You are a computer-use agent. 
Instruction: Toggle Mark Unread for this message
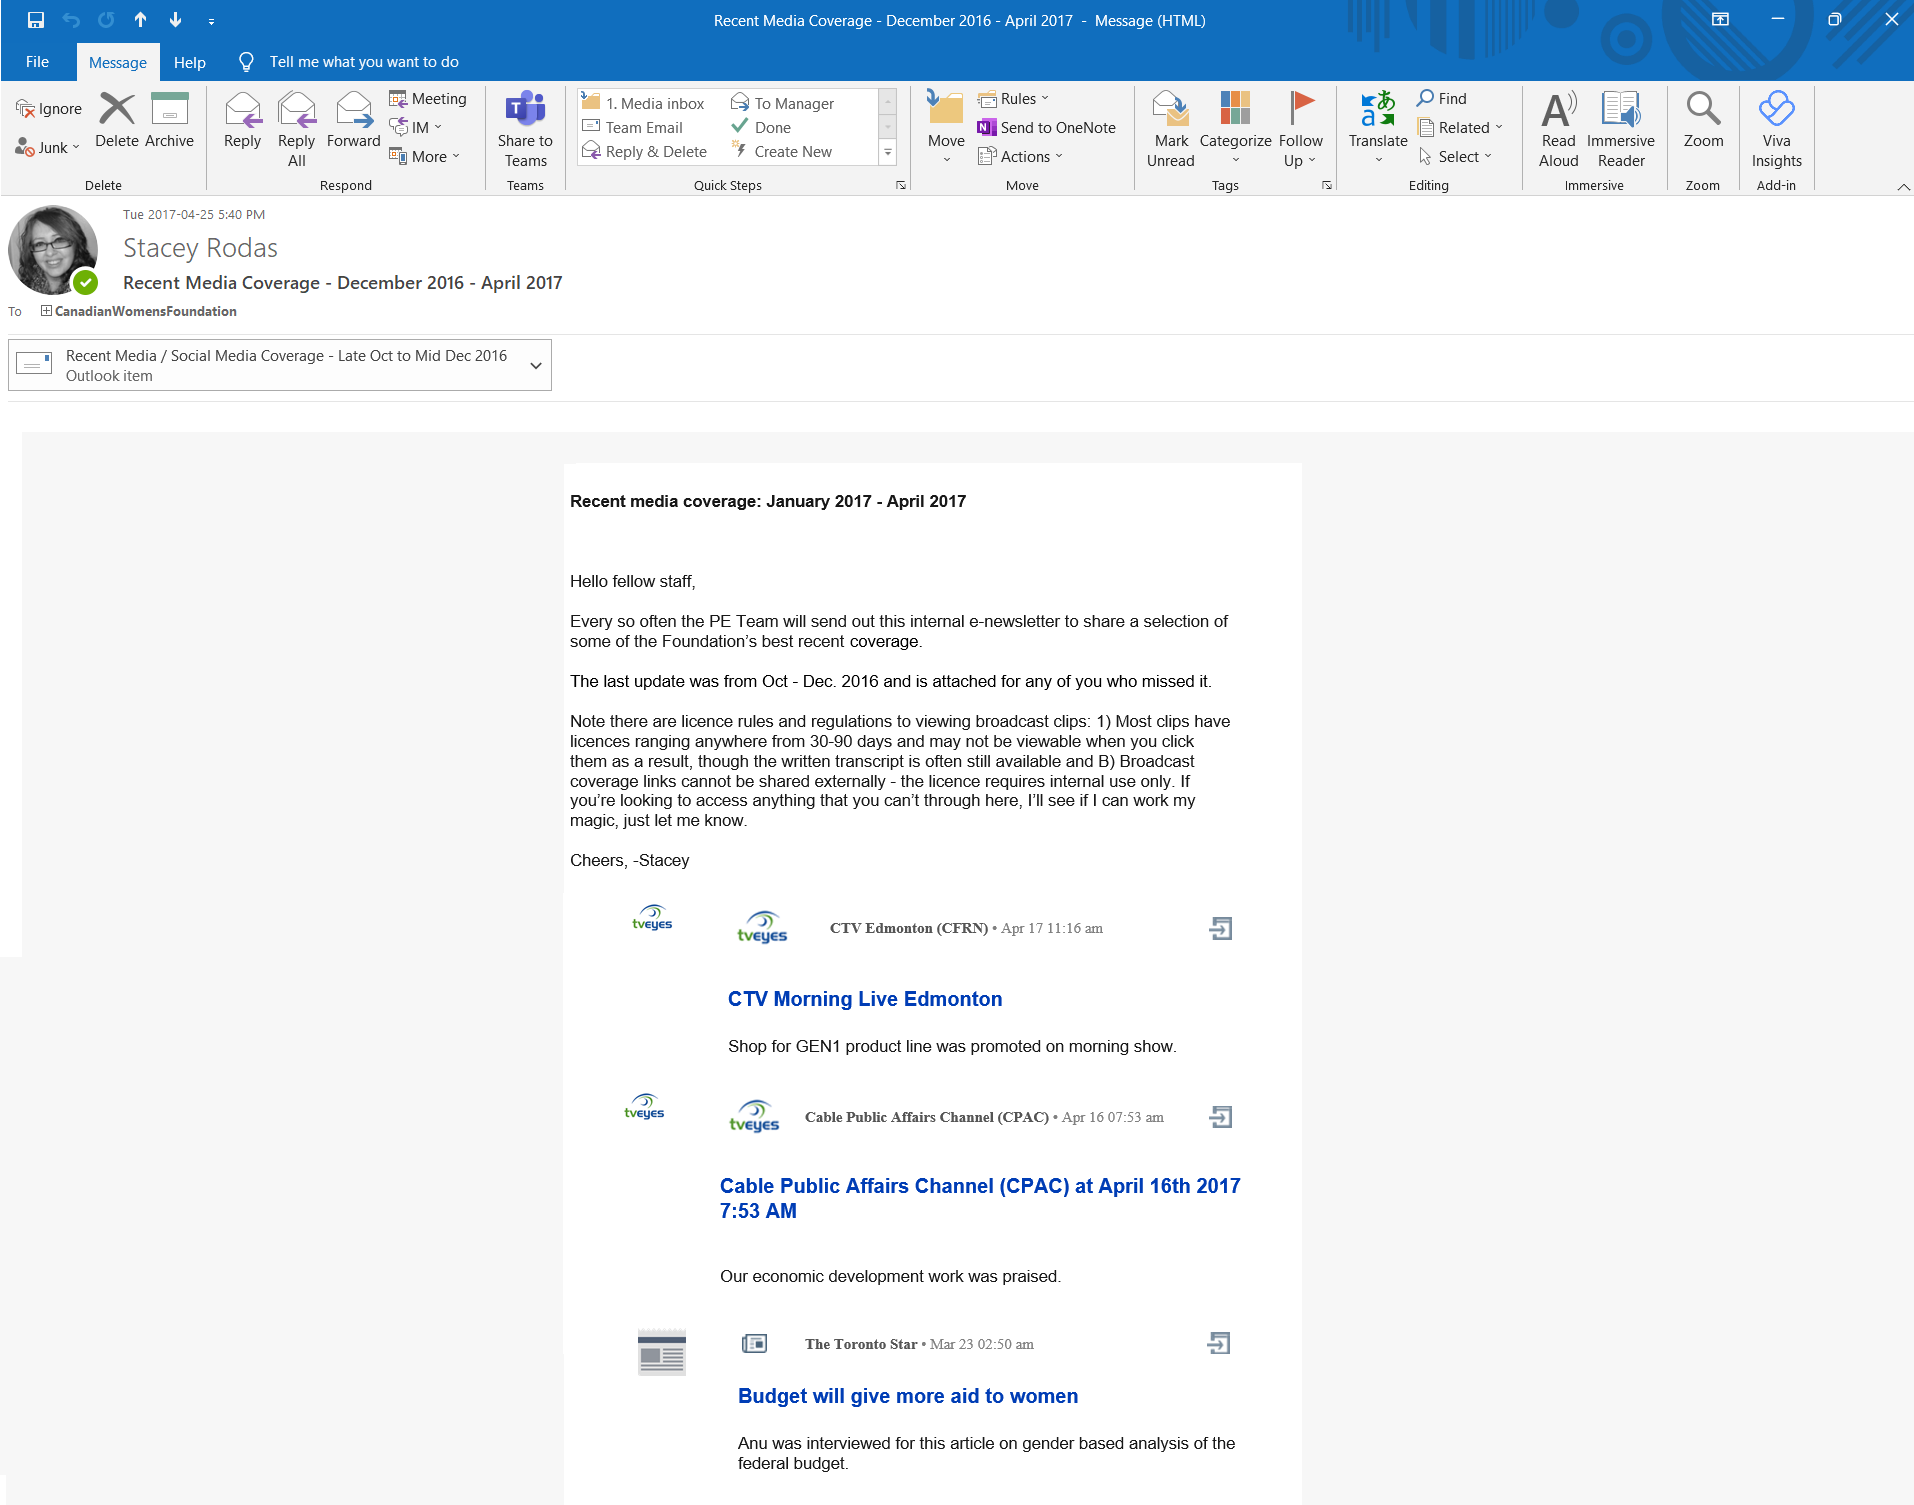(1170, 130)
